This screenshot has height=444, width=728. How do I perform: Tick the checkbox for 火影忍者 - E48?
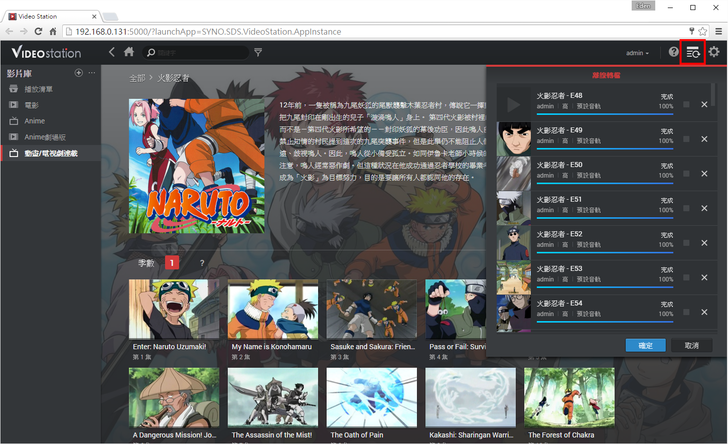[686, 106]
